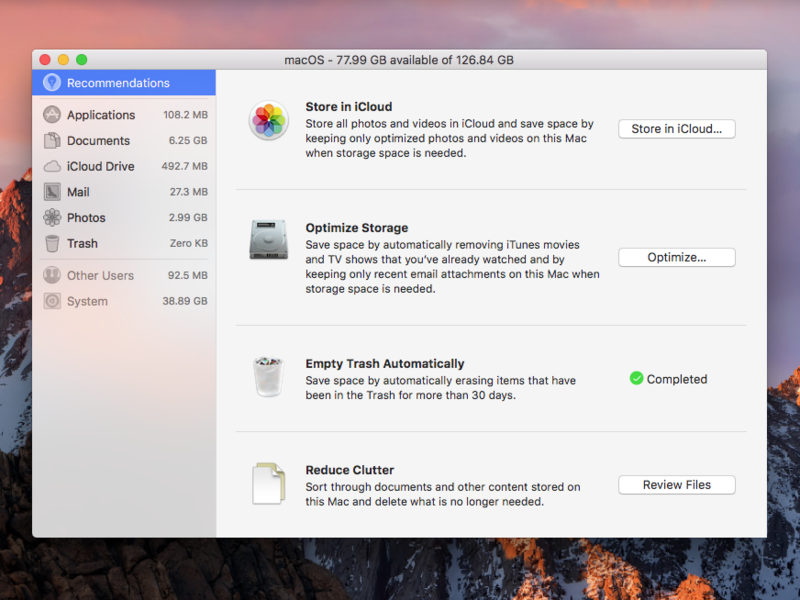Click the Other Users icon
800x600 pixels.
click(52, 276)
